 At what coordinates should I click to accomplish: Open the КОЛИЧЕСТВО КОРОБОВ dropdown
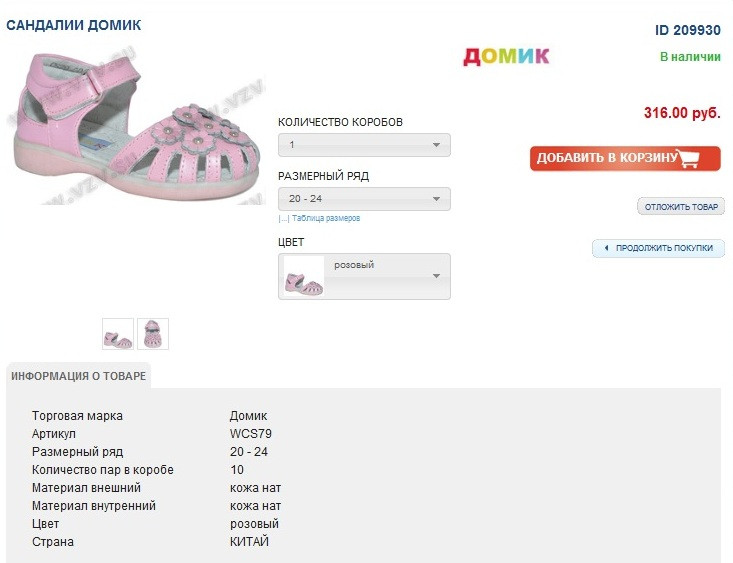(364, 145)
